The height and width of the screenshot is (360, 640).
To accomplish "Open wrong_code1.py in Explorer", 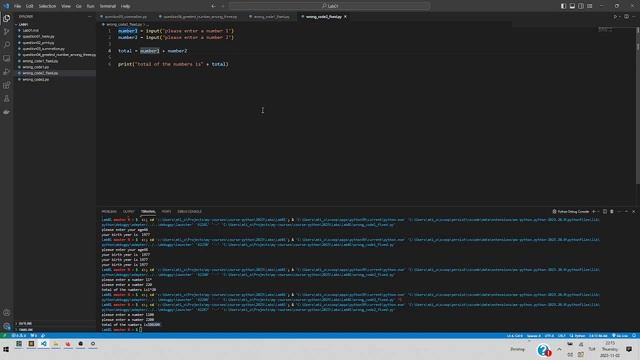I will [x=36, y=67].
